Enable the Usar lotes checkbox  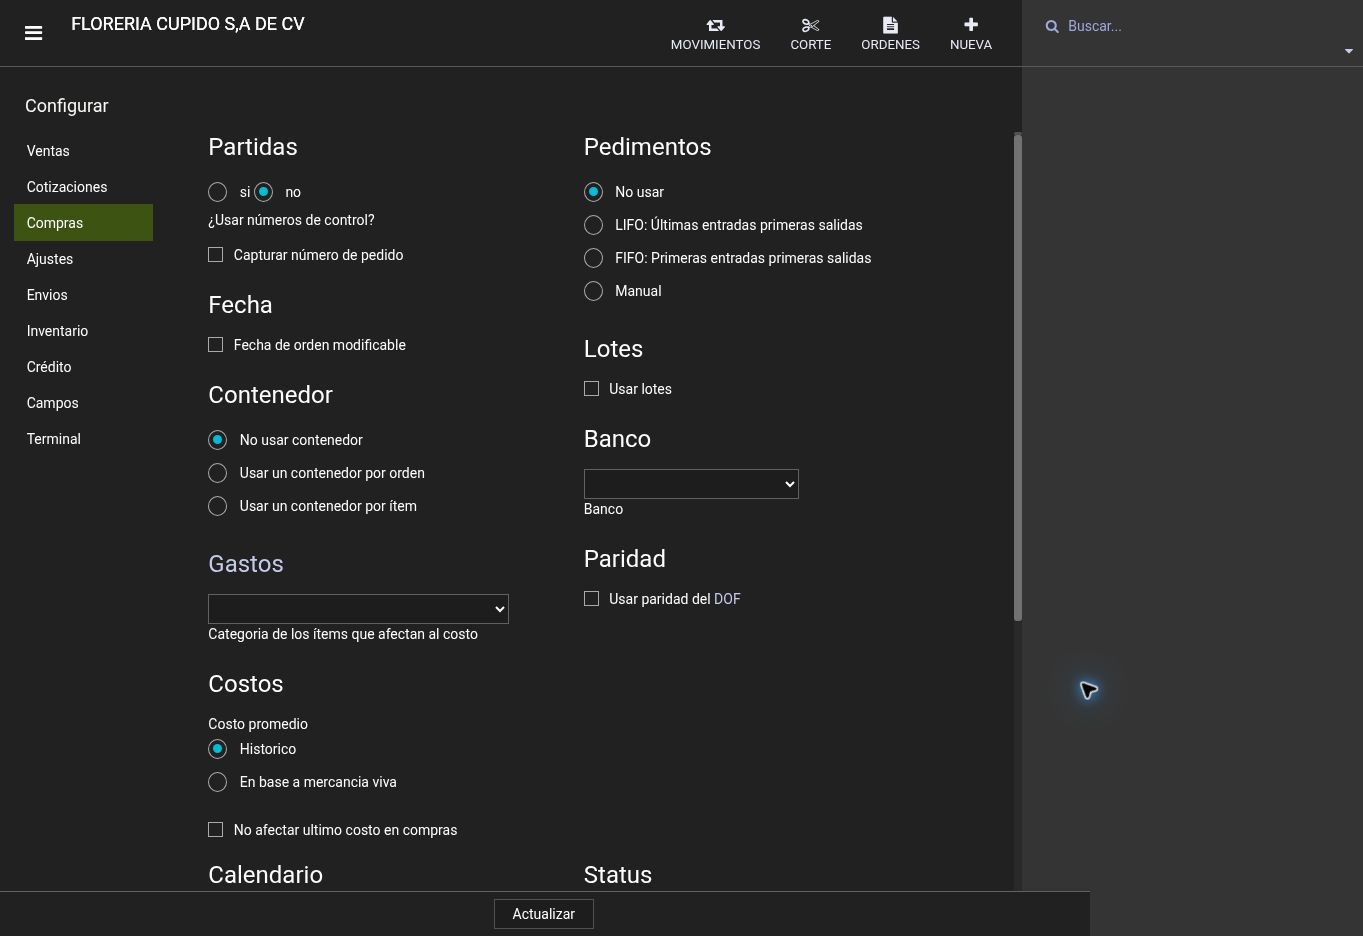[x=591, y=389]
